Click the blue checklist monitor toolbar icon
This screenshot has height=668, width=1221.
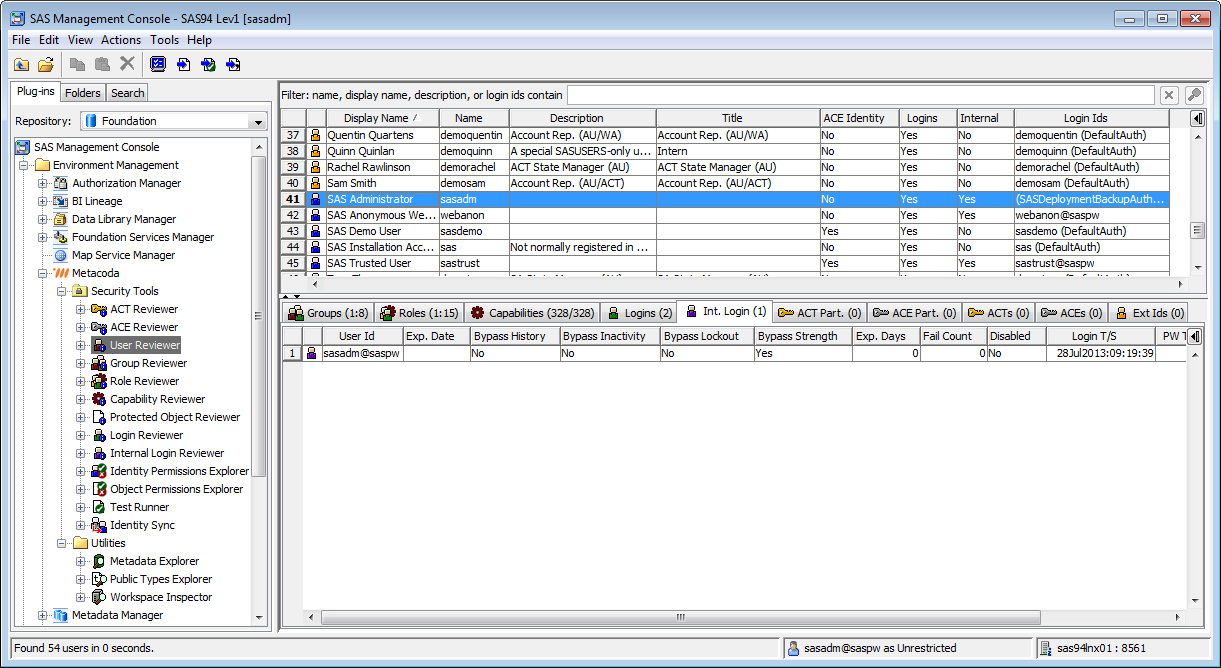click(x=158, y=64)
